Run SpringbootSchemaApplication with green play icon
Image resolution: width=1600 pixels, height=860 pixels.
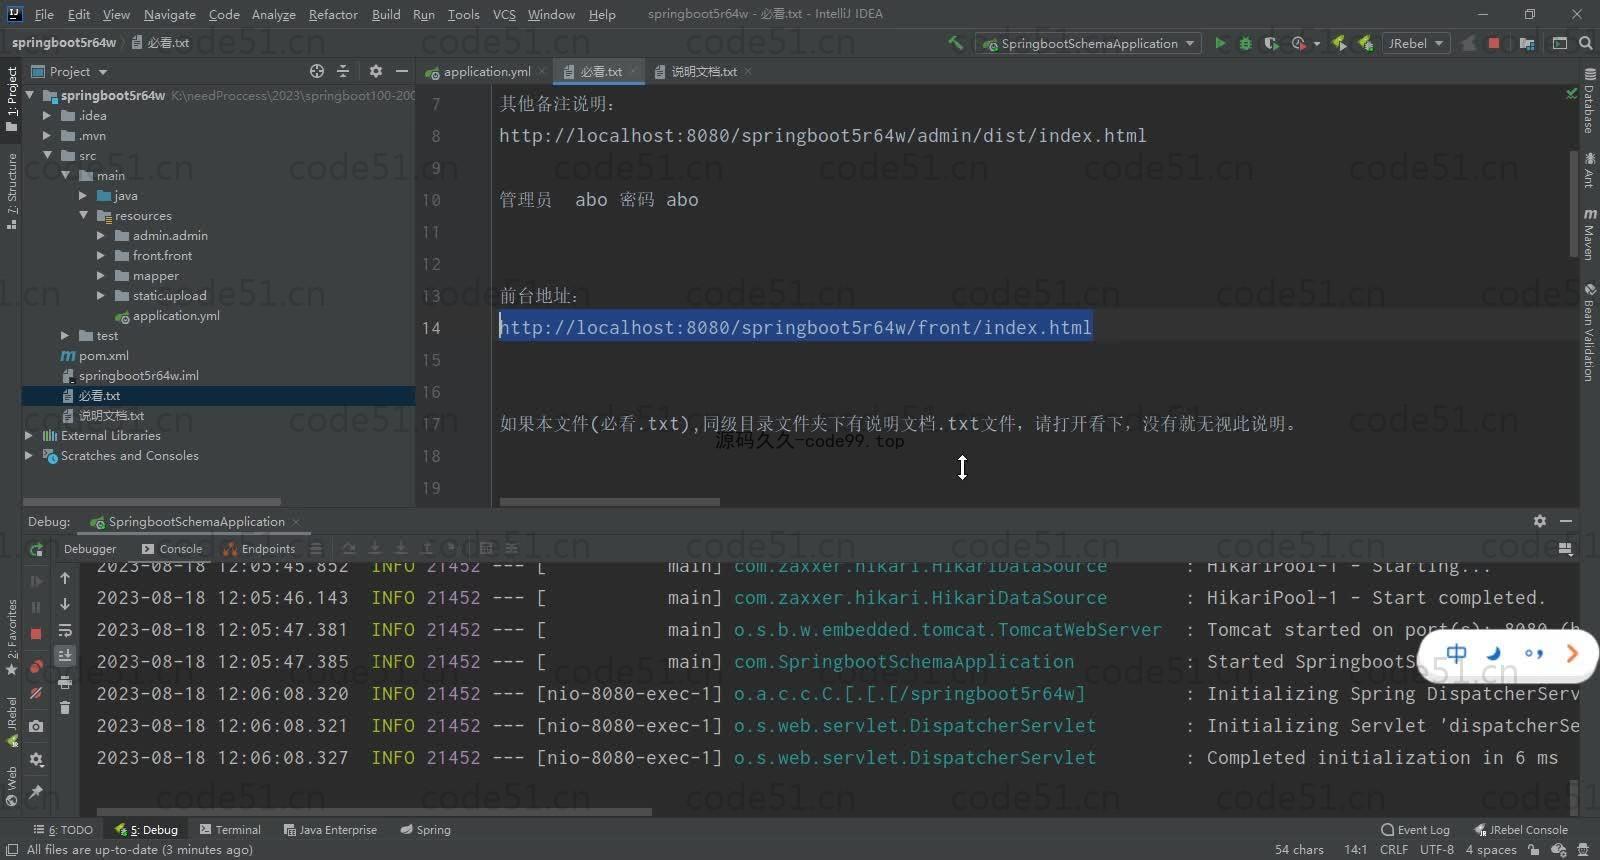(x=1220, y=43)
